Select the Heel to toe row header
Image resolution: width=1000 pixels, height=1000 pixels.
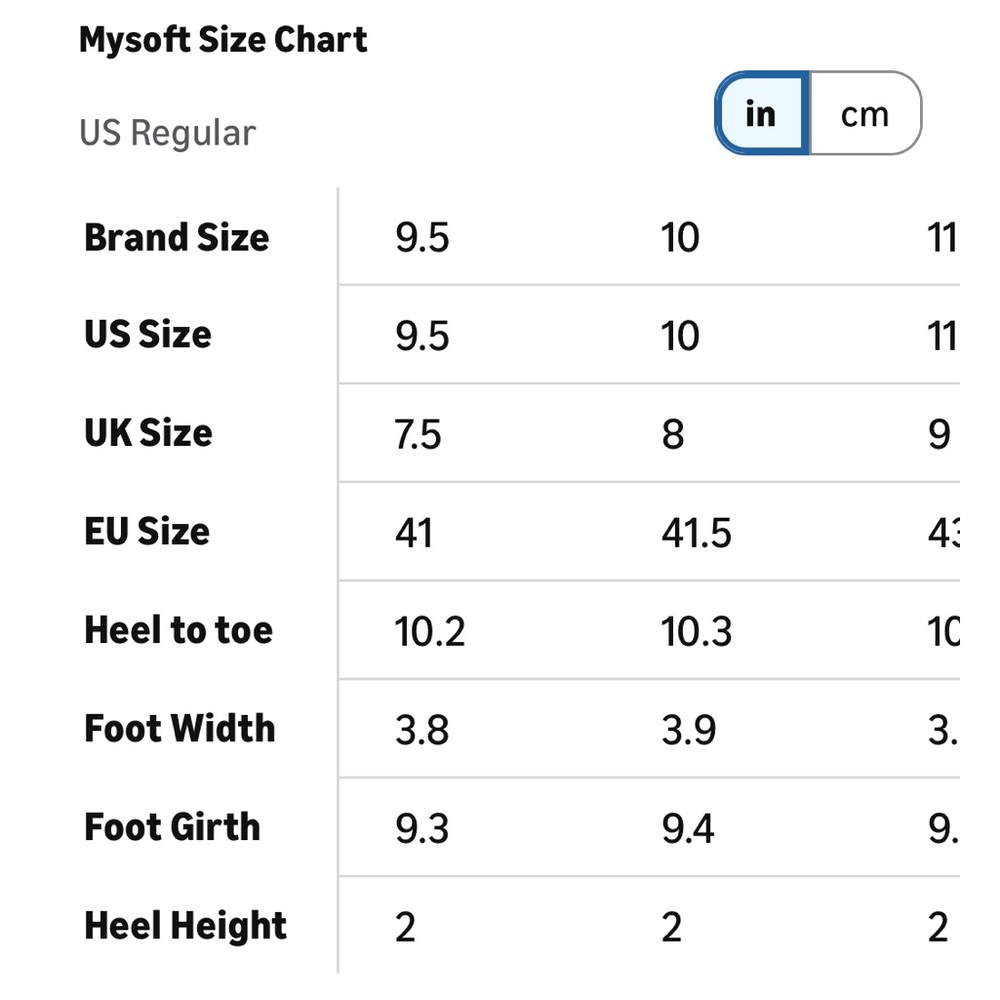179,630
